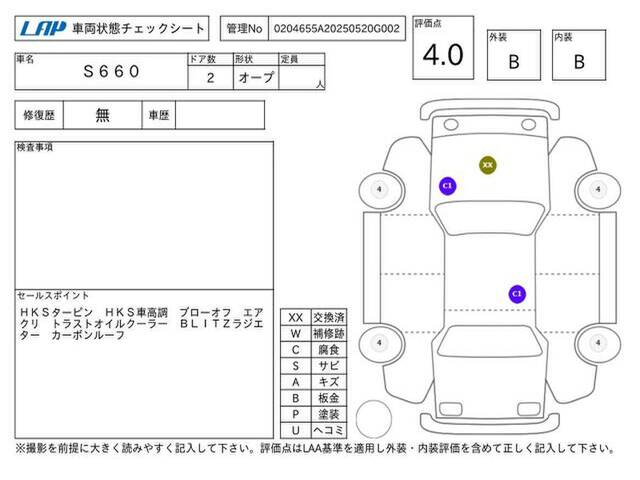640x480 pixels.
Task: Select the front-right tire marked 4
Action: click(x=598, y=190)
